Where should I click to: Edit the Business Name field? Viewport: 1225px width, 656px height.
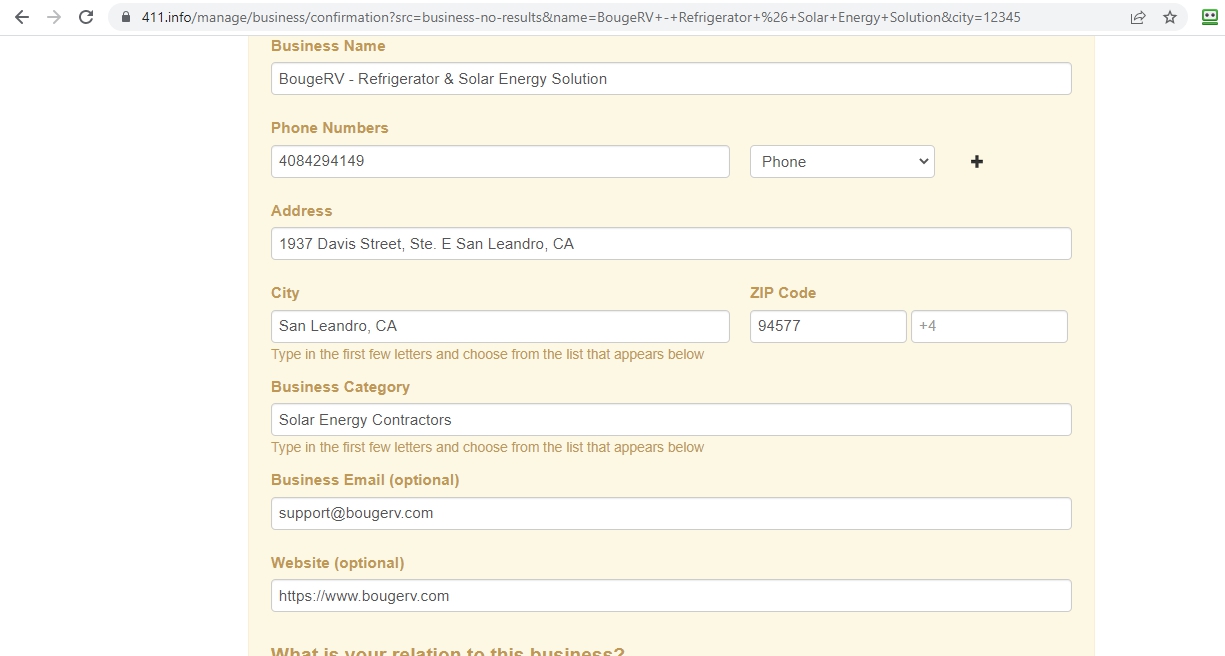click(671, 79)
